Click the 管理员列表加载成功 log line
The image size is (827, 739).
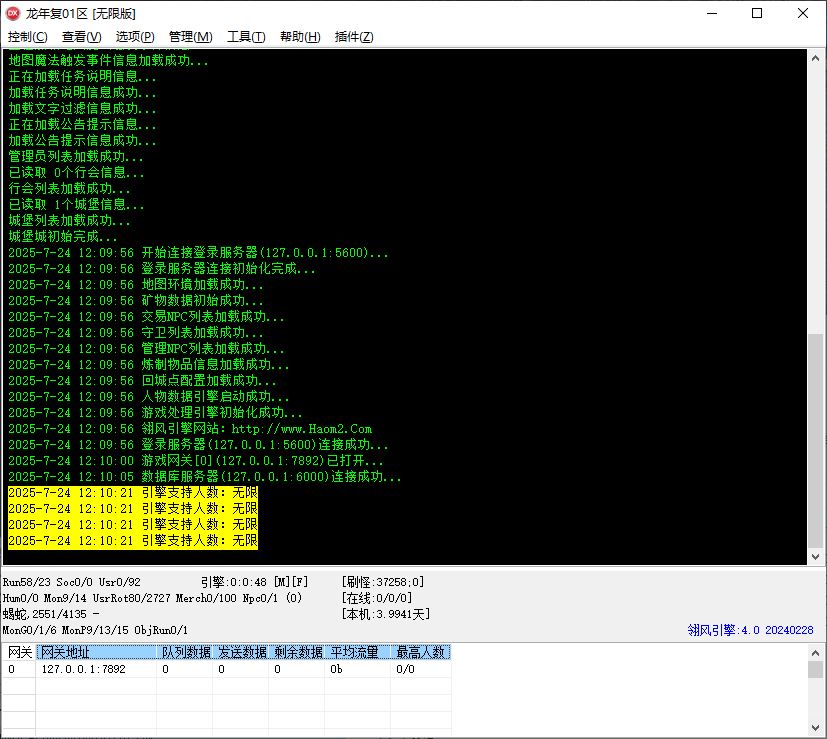(x=75, y=157)
